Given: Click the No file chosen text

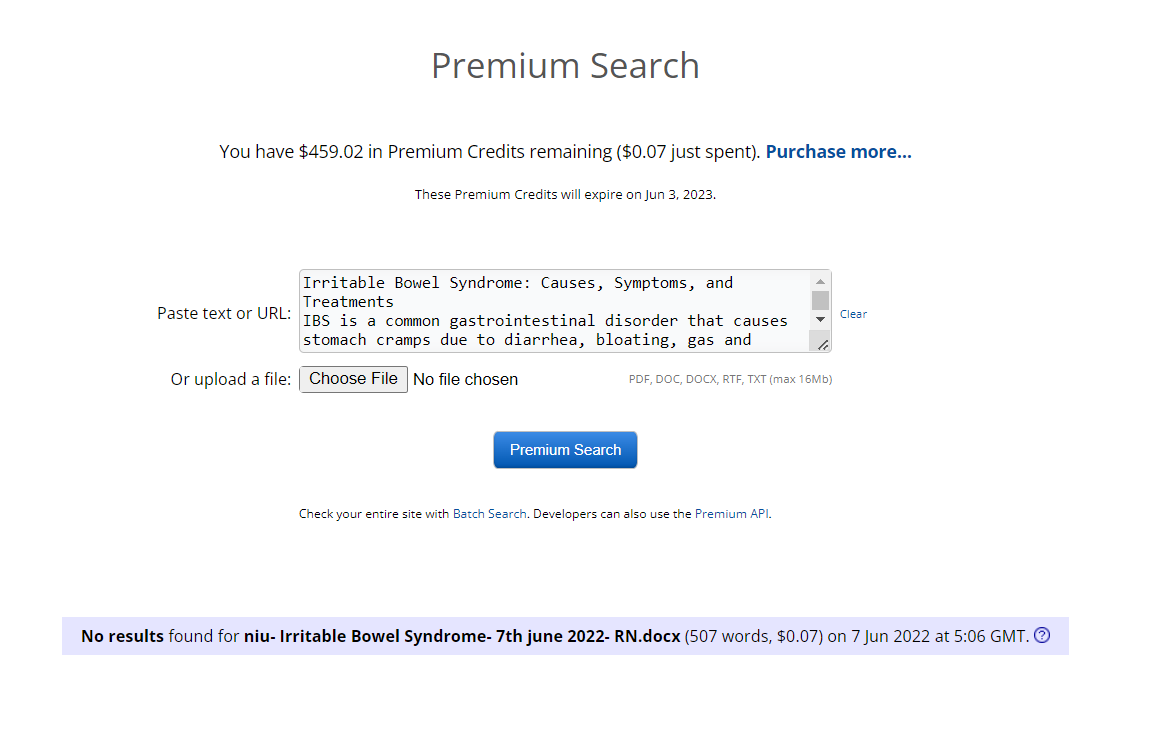Looking at the screenshot, I should [465, 379].
